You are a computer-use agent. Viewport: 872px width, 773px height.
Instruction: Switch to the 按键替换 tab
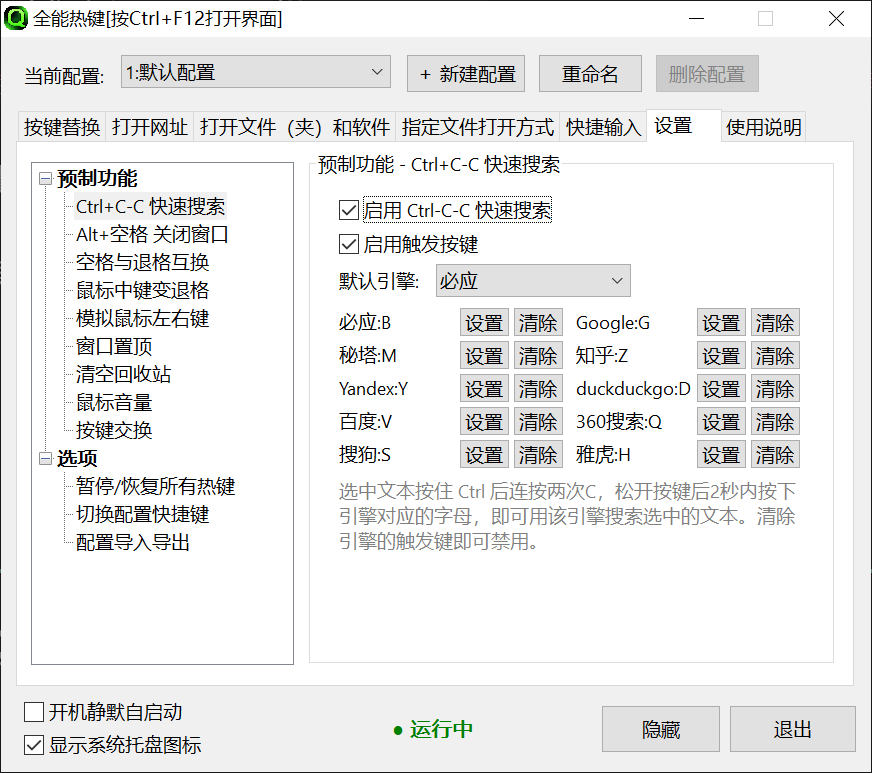tap(62, 127)
